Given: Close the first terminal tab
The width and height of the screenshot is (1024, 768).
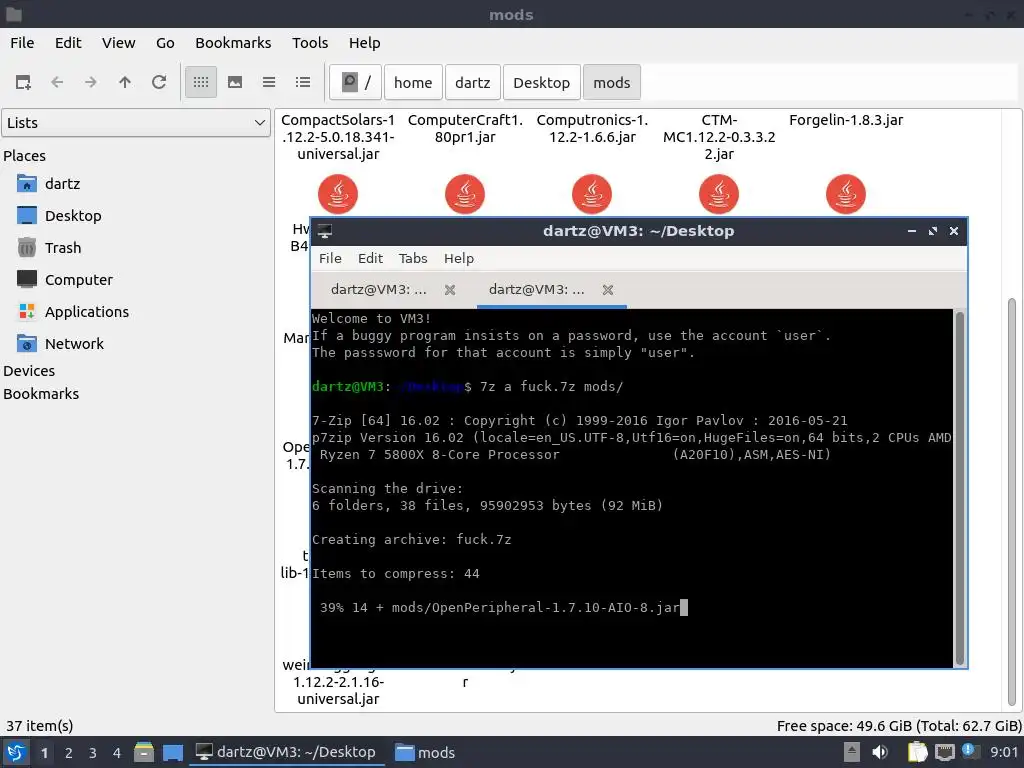Looking at the screenshot, I should [450, 290].
